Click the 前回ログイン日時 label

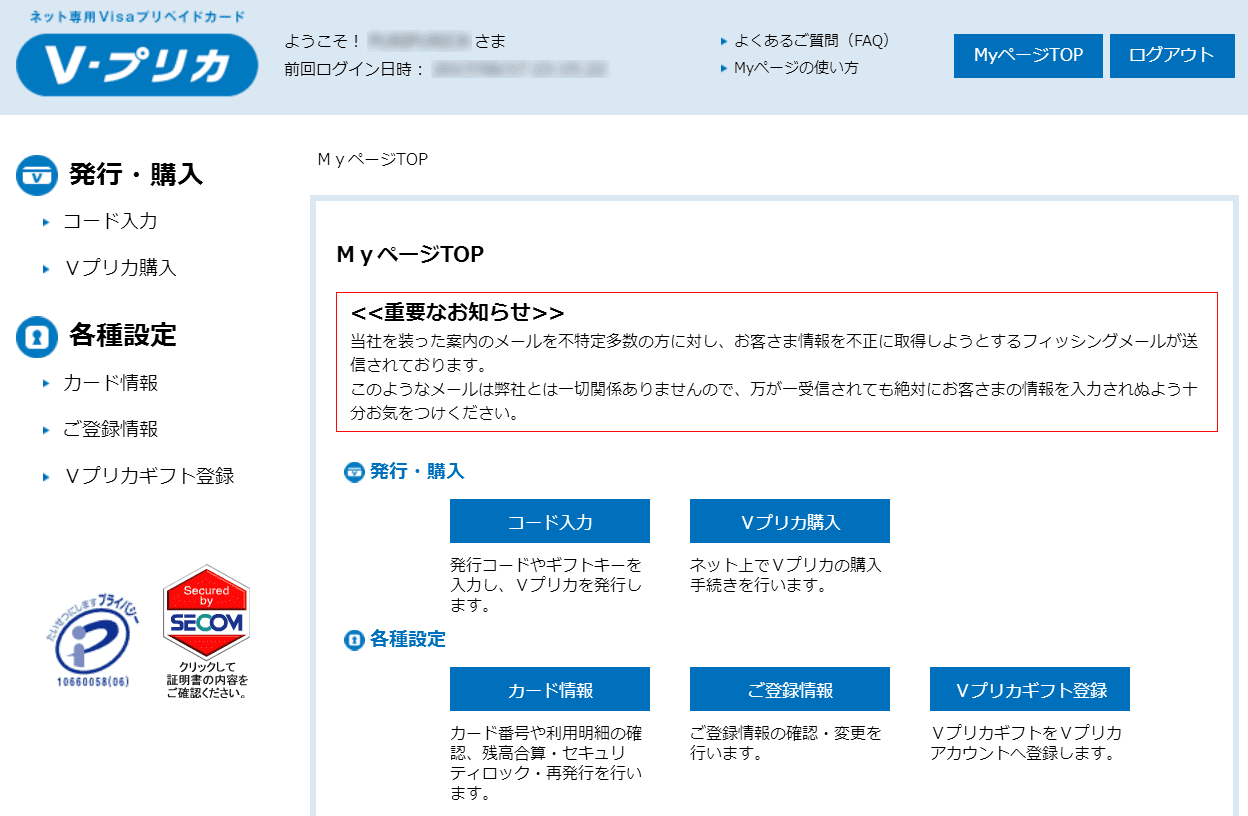355,69
